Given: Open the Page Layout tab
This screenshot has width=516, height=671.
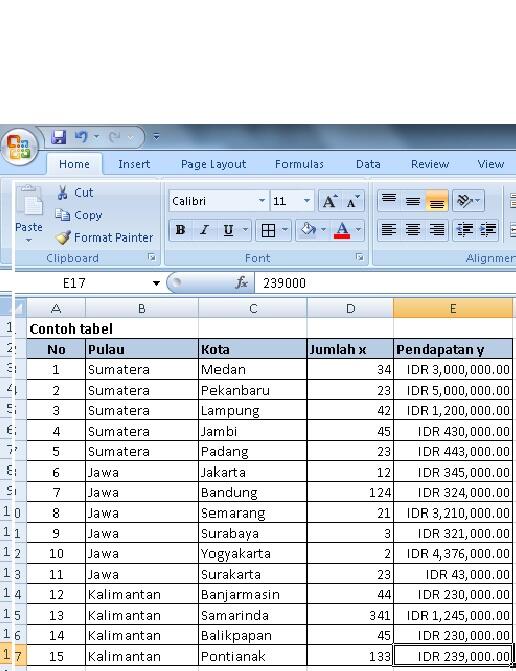Looking at the screenshot, I should [x=214, y=164].
